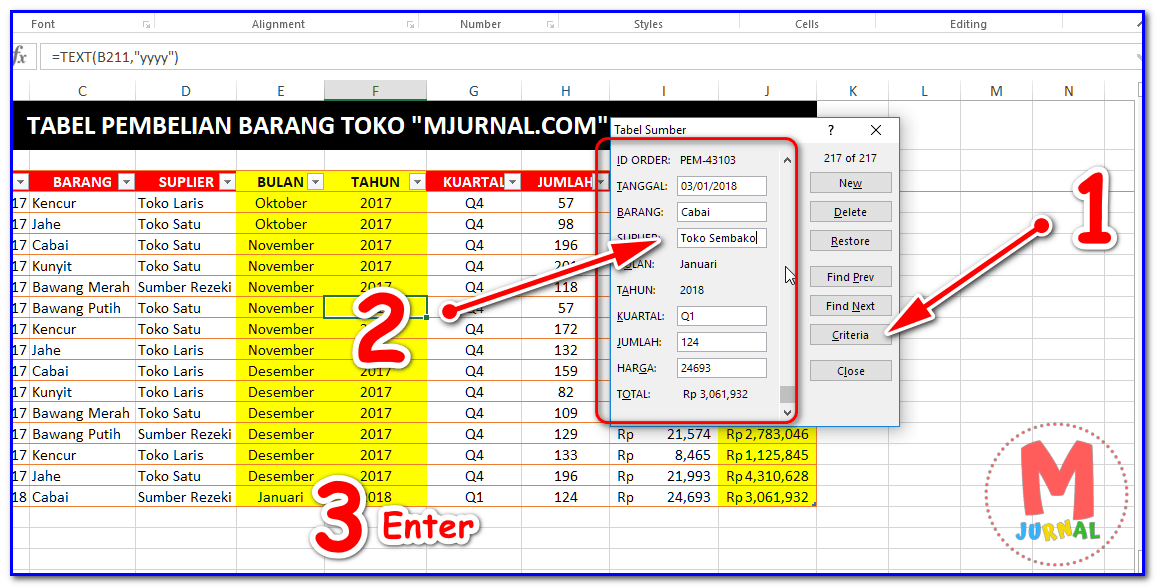Screen dimensions: 1156x587
Task: Click the Q1 cell in the KUARTAL column
Action: (473, 497)
